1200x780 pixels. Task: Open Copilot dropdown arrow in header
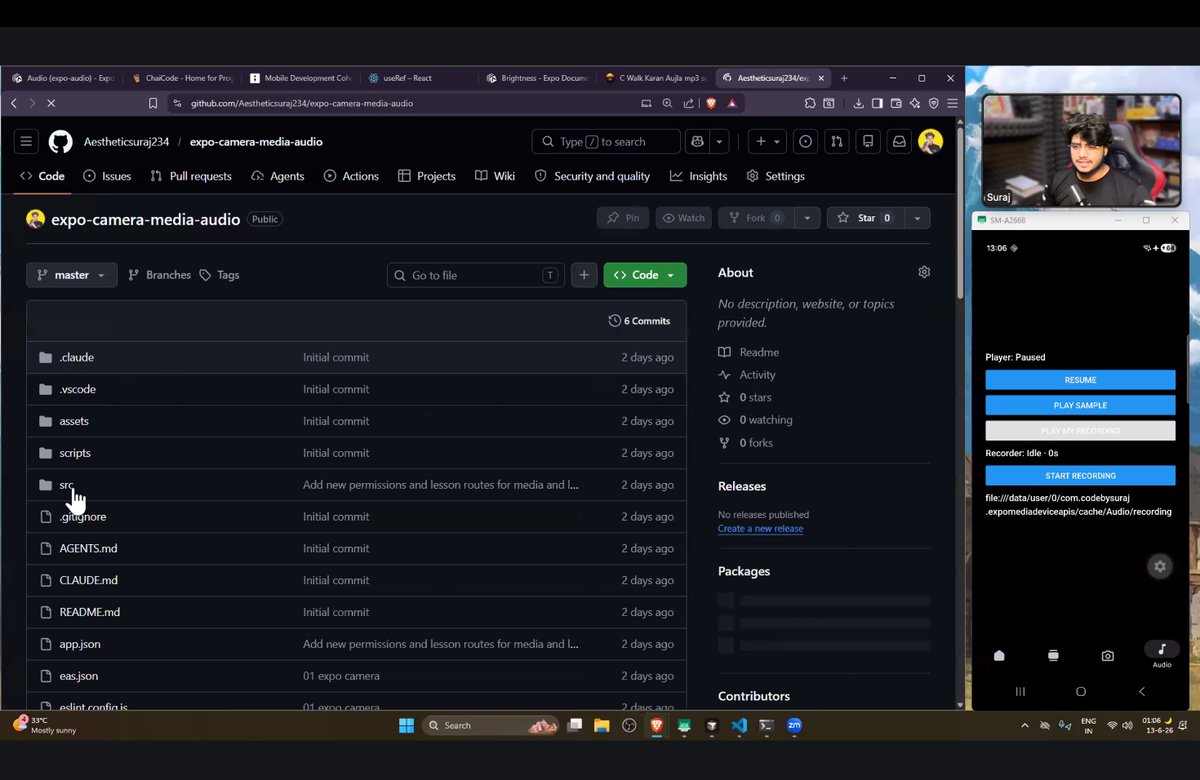pos(719,142)
